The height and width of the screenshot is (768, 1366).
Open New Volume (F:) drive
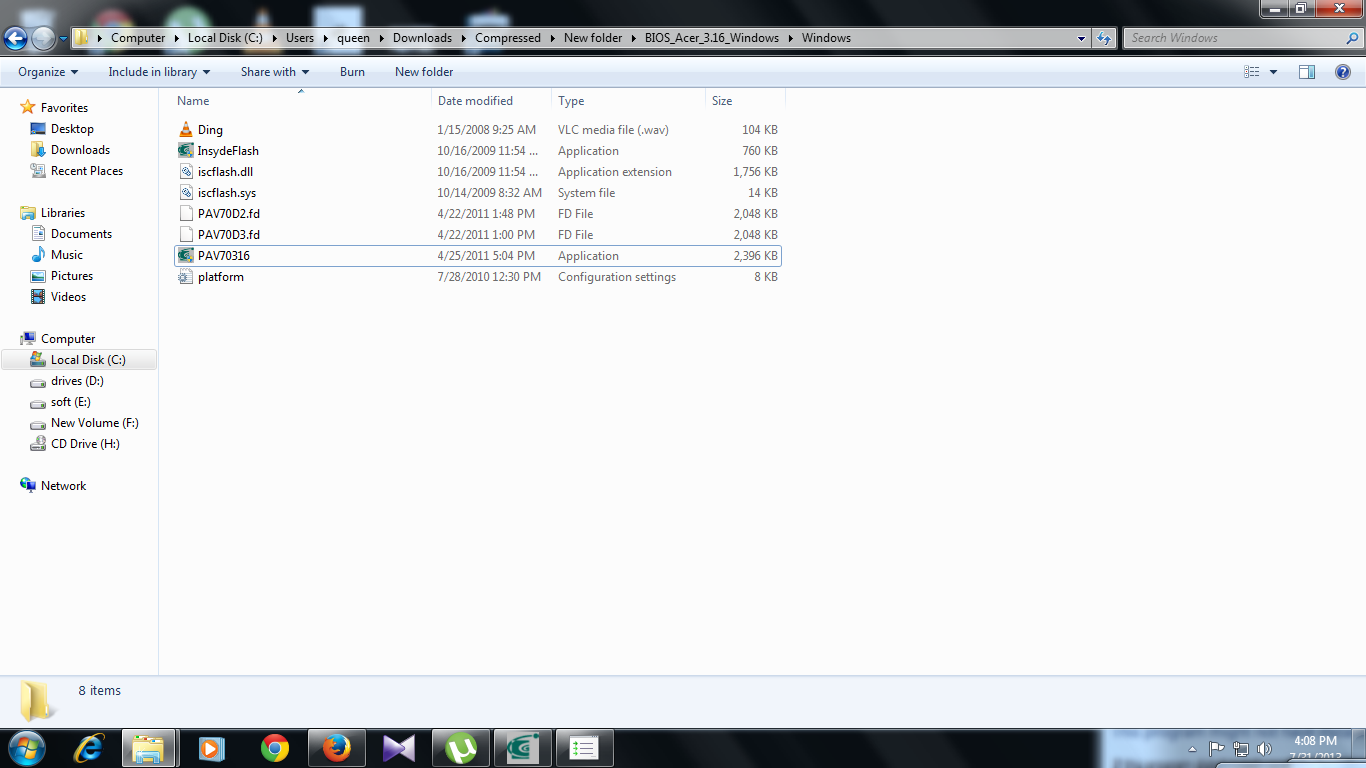pos(95,423)
